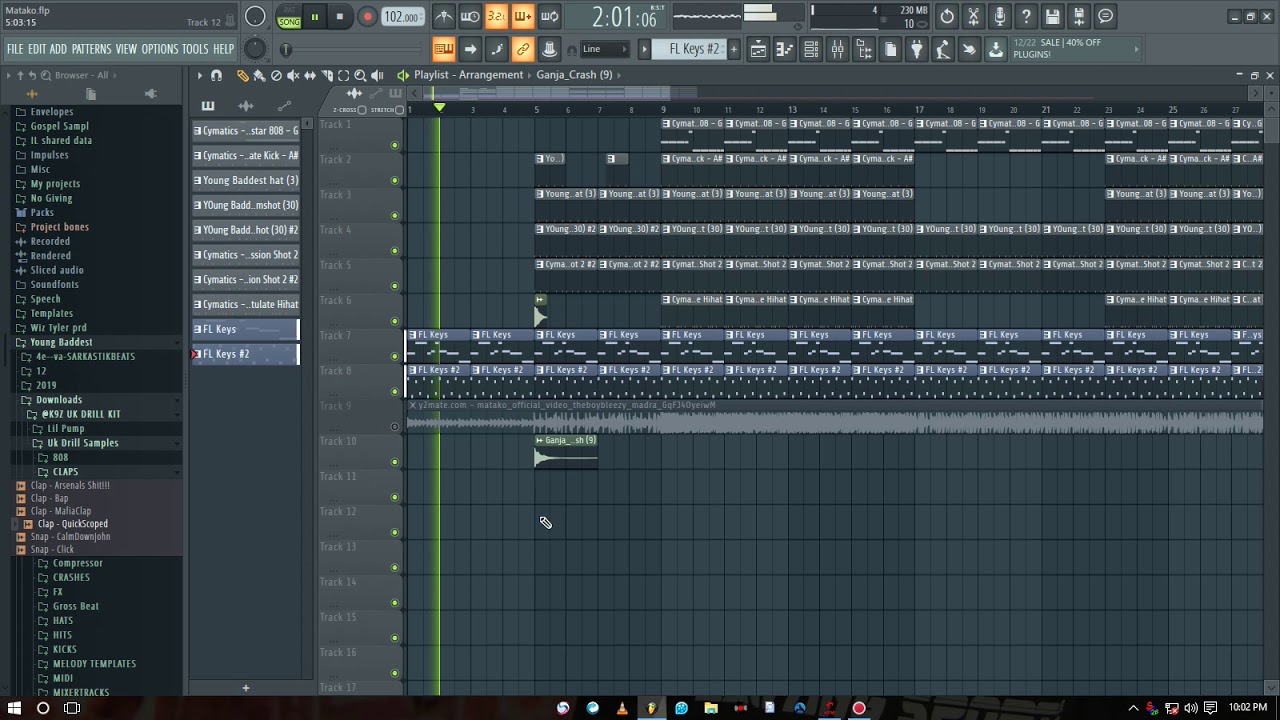Mute Track 10 using its green light
The width and height of the screenshot is (1280, 720).
click(x=394, y=462)
